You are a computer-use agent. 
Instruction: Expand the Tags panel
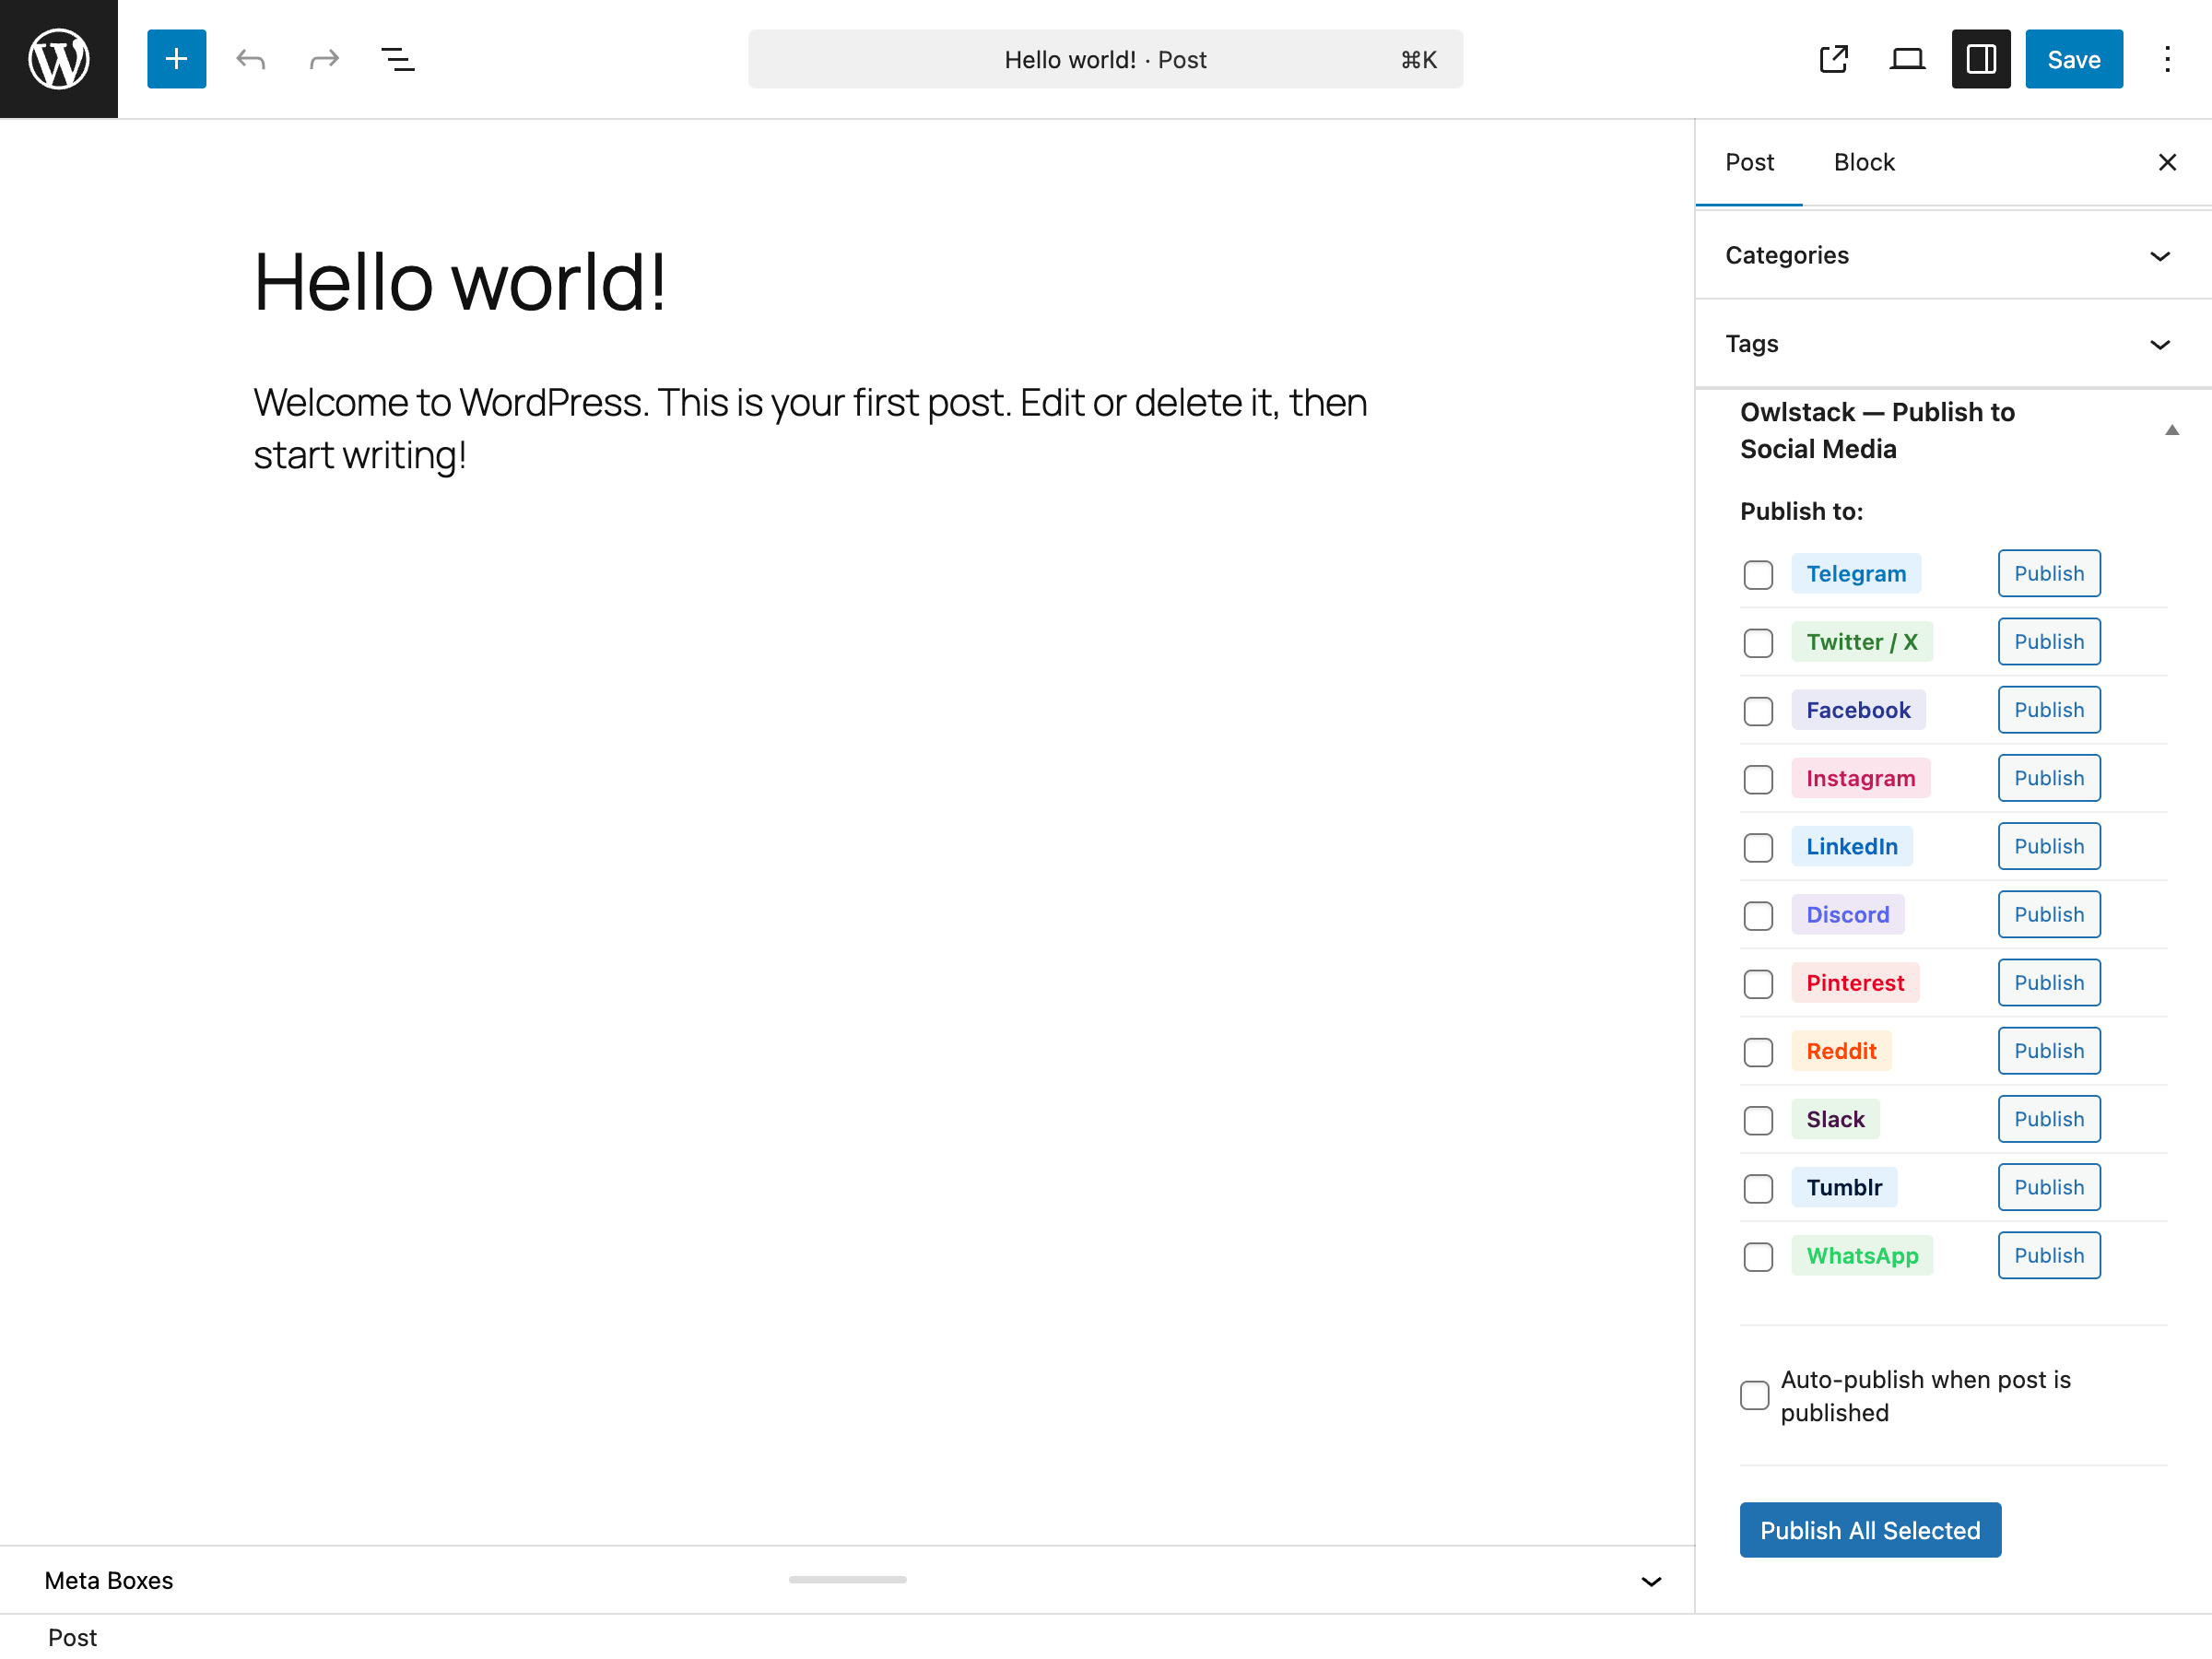[1952, 344]
